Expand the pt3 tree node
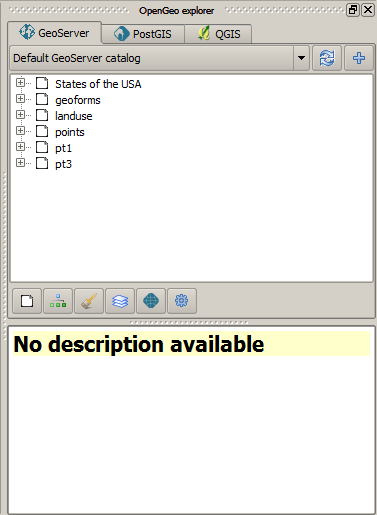Screen dimensions: 377x515 click(20, 163)
